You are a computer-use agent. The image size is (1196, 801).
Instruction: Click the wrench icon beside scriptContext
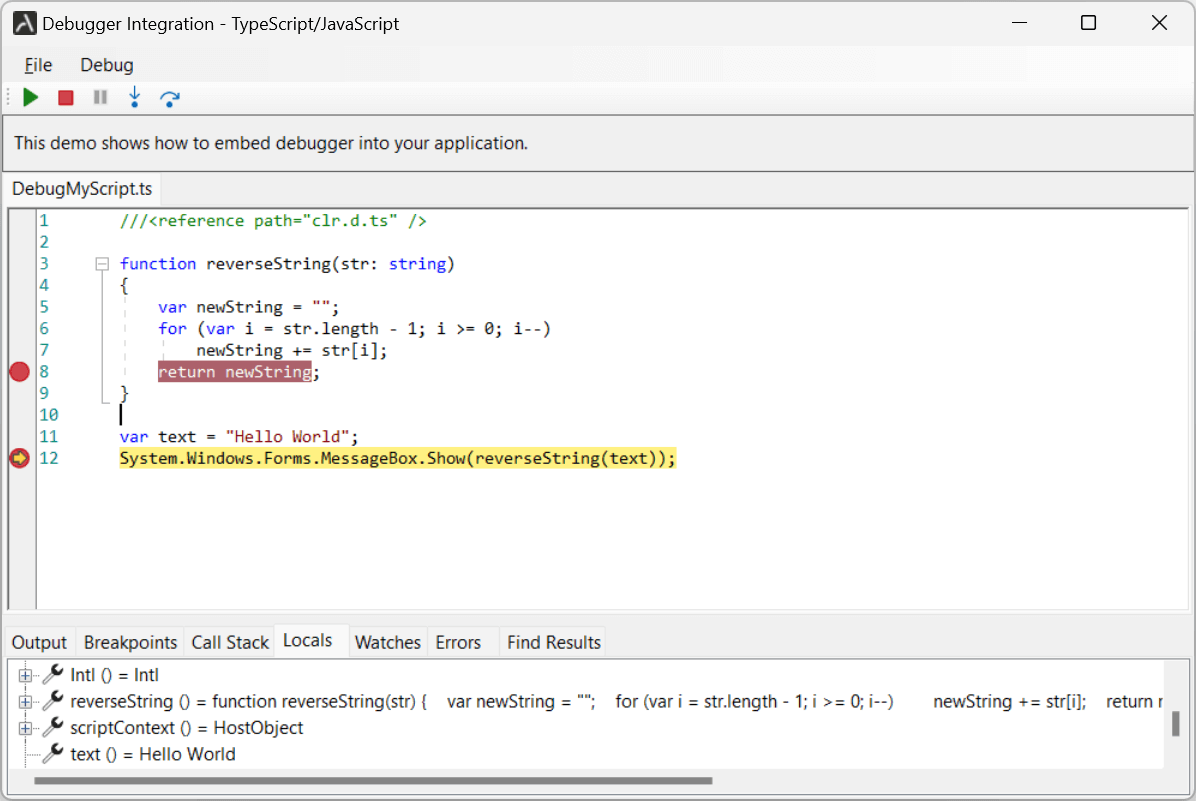53,727
